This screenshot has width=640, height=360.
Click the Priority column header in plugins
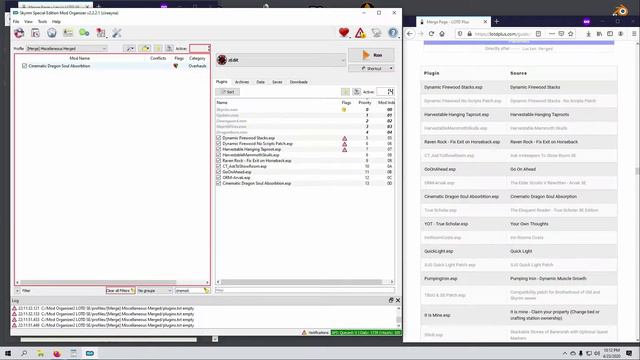click(x=364, y=103)
